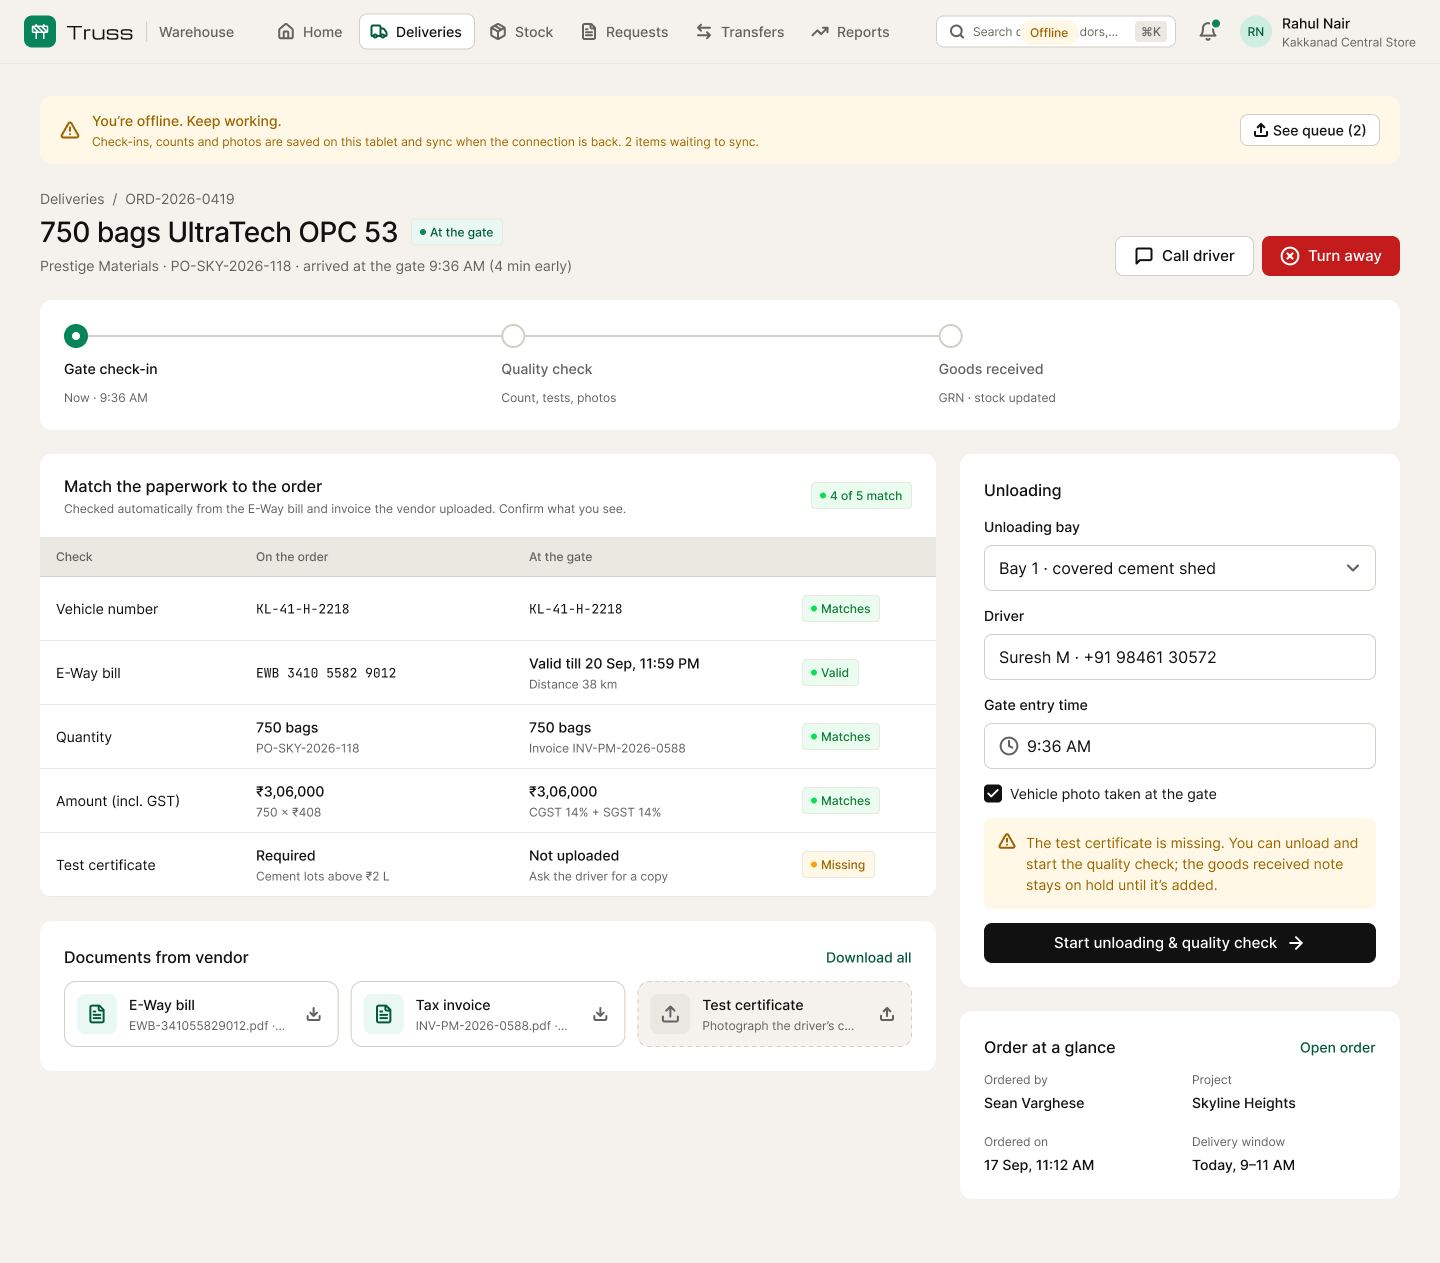Viewport: 1440px width, 1263px height.
Task: Click the missing certificate warning icon
Action: click(1007, 842)
